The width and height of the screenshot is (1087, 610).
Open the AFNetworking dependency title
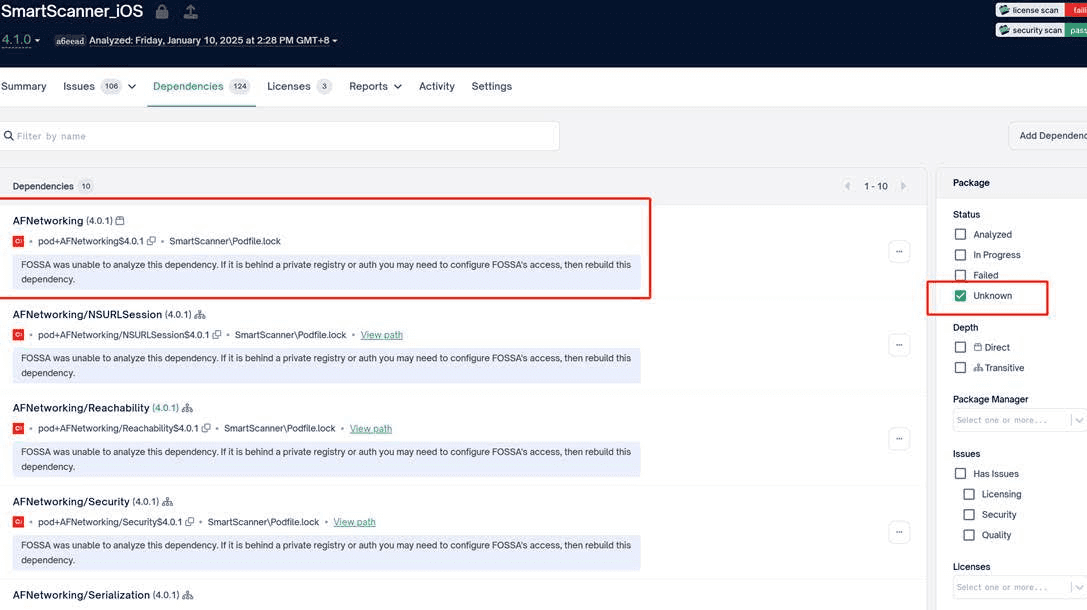coord(48,220)
